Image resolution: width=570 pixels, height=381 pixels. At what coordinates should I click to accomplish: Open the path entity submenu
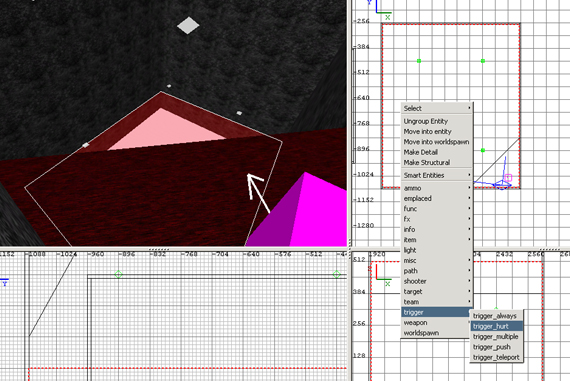tap(437, 271)
